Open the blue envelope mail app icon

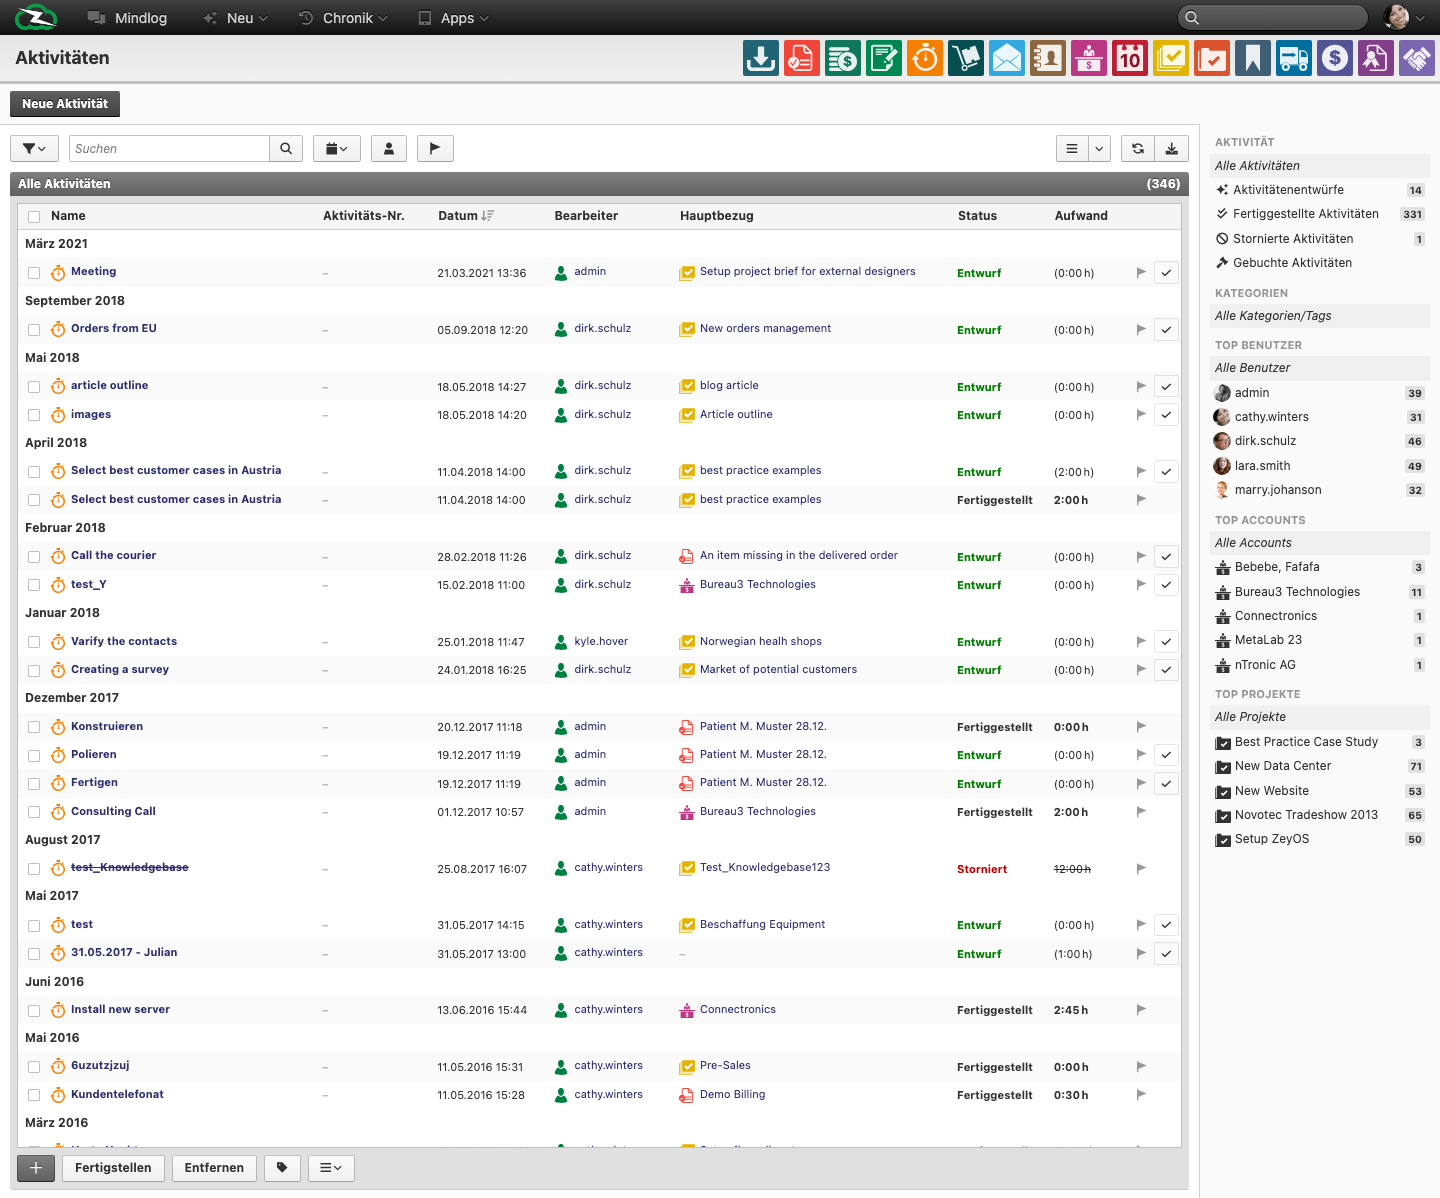click(1007, 58)
